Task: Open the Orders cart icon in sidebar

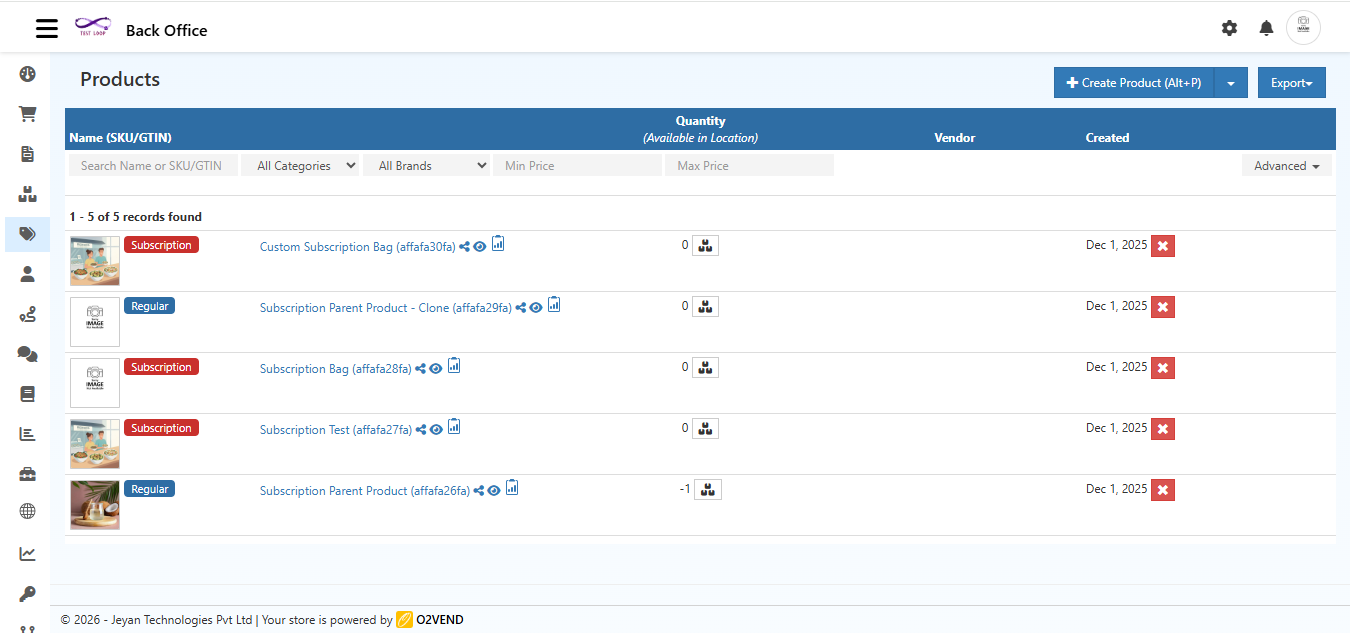Action: [x=27, y=113]
